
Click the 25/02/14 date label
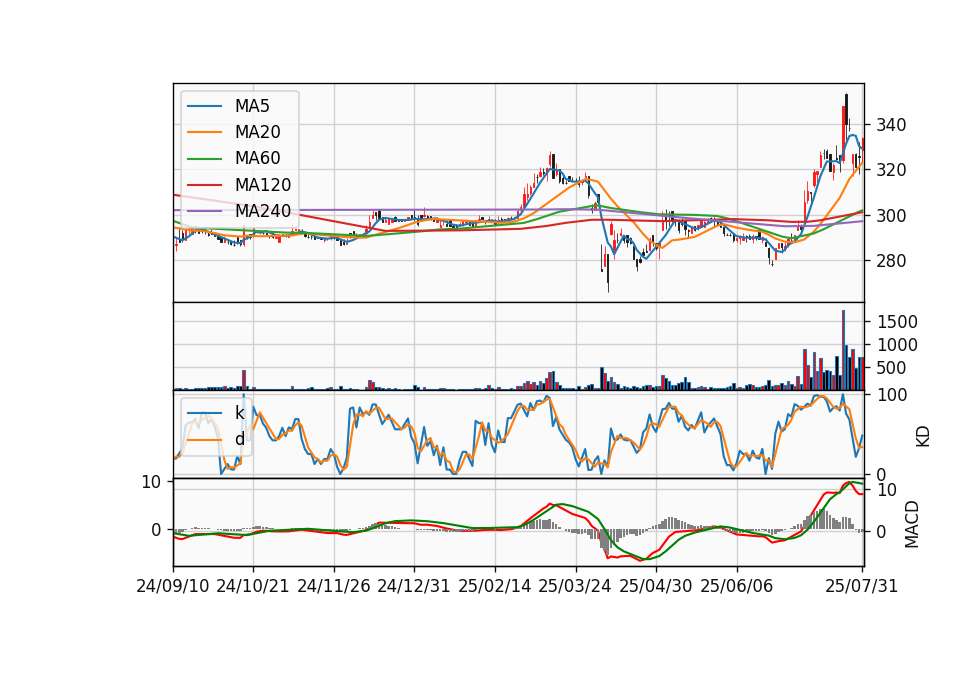pyautogui.click(x=495, y=586)
